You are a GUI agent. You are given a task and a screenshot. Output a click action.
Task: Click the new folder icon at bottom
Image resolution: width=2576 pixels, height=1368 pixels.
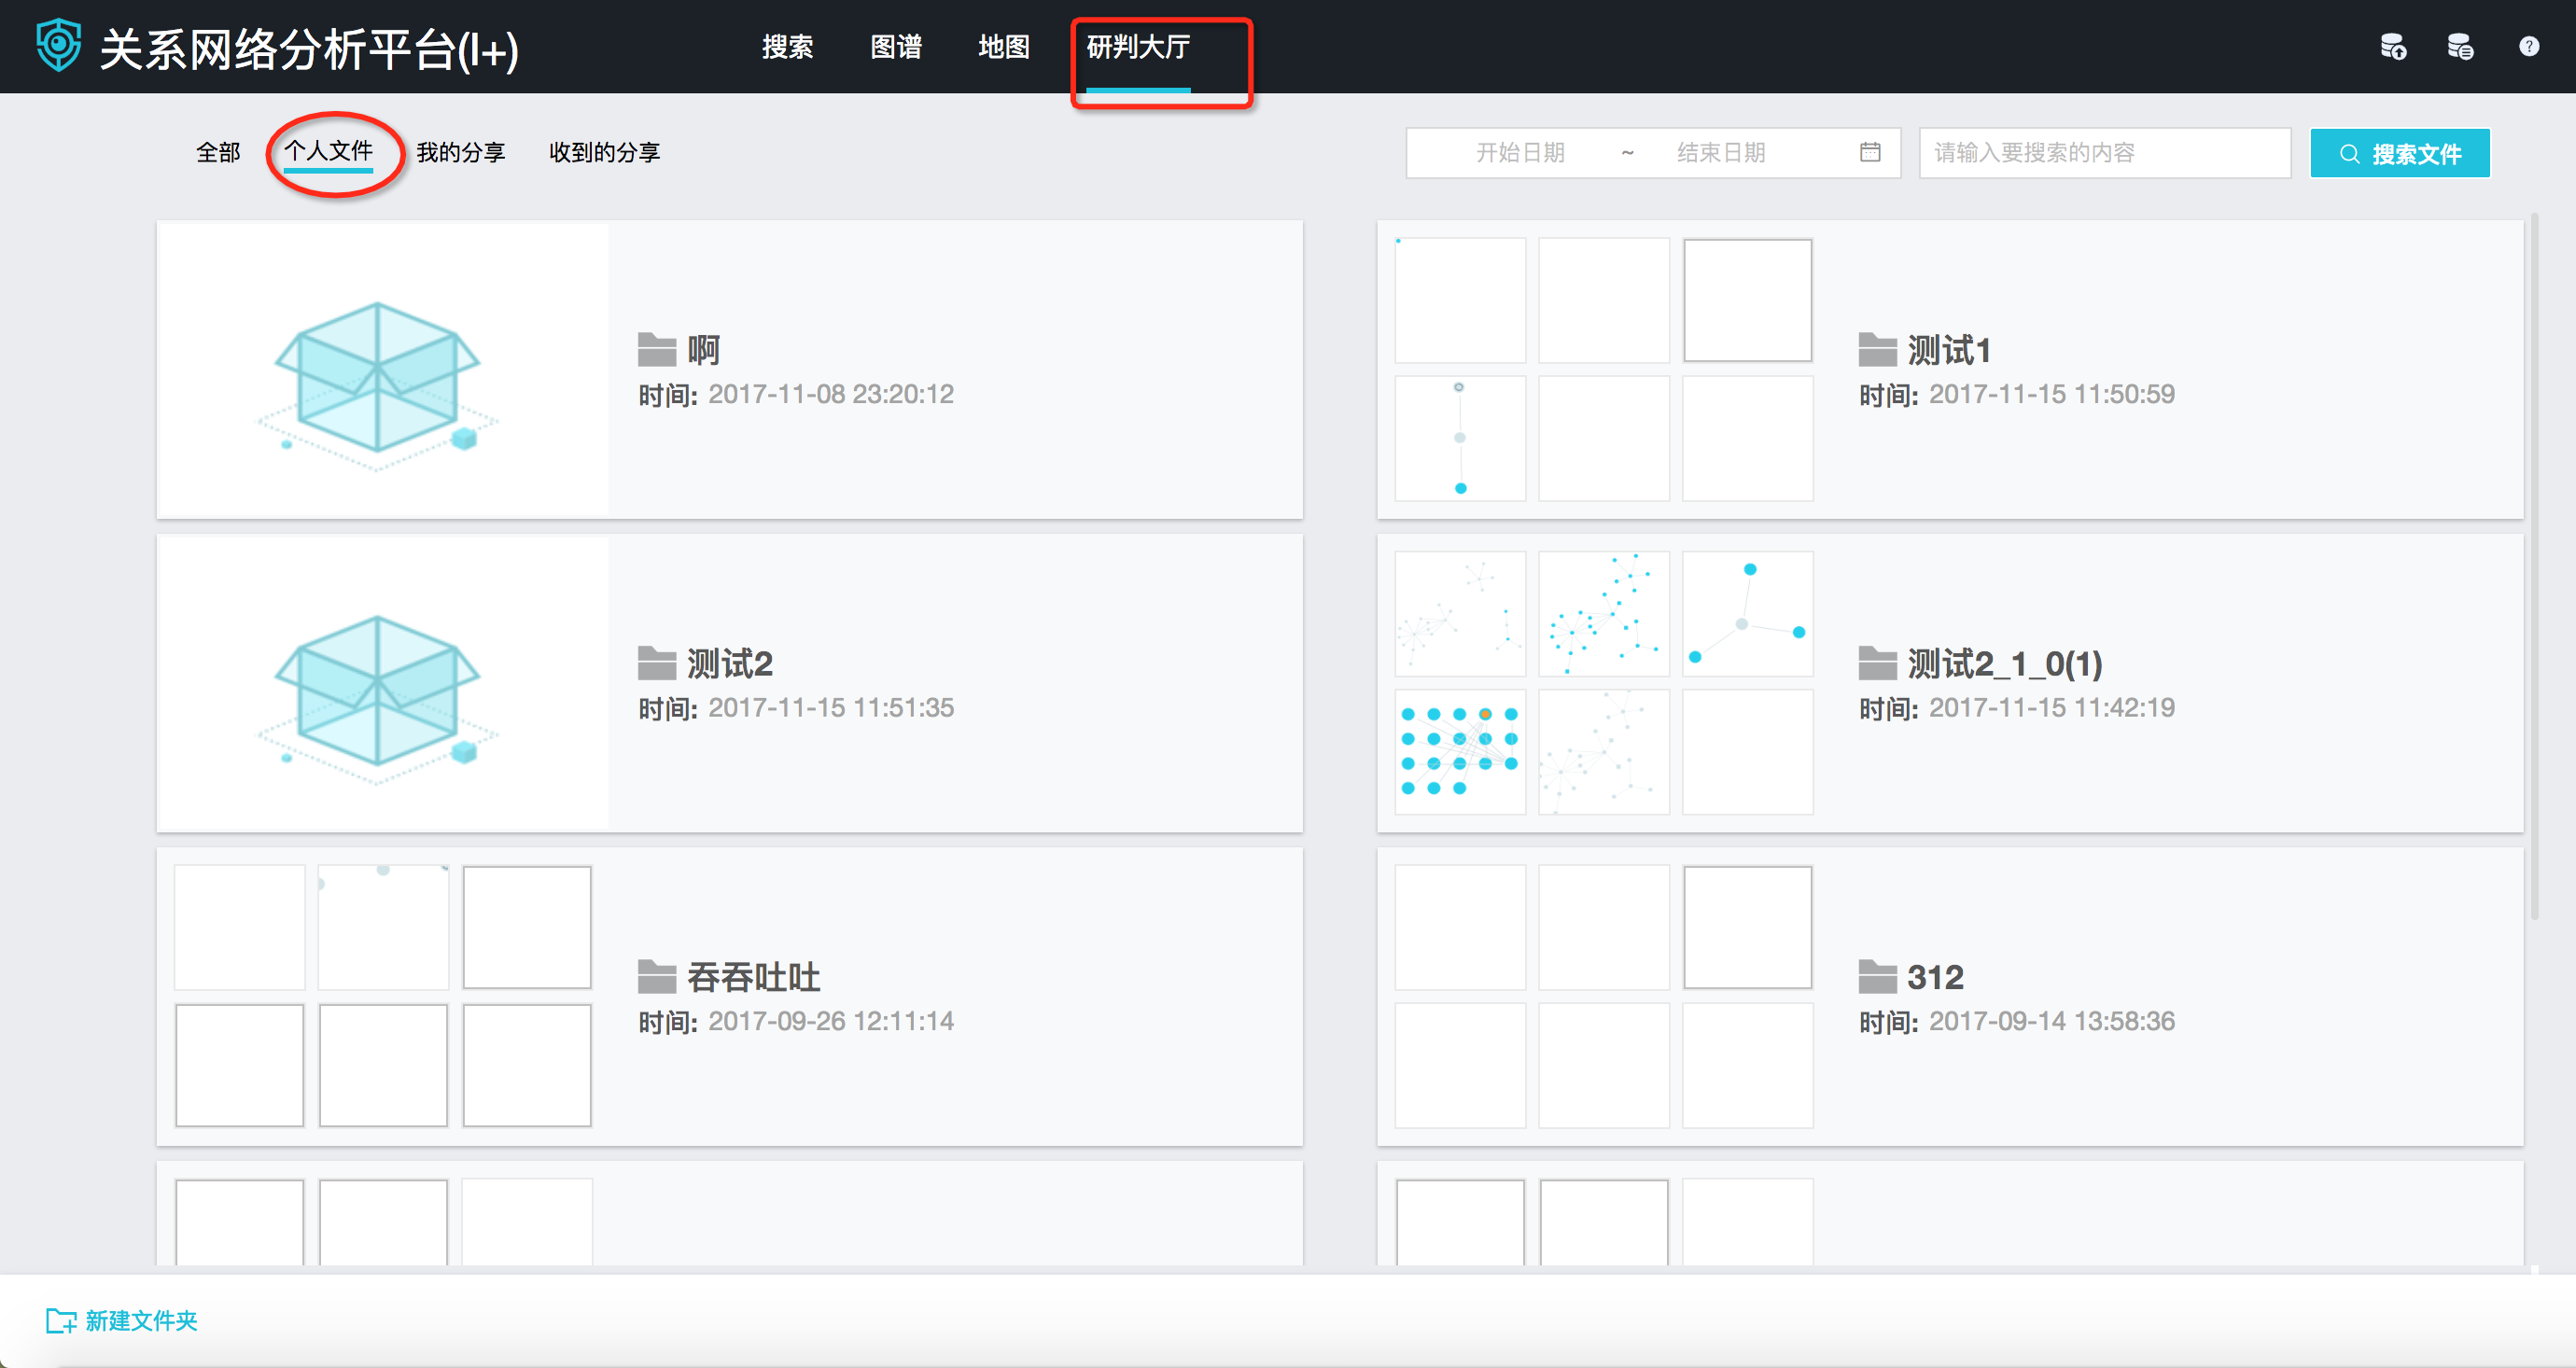(x=61, y=1321)
